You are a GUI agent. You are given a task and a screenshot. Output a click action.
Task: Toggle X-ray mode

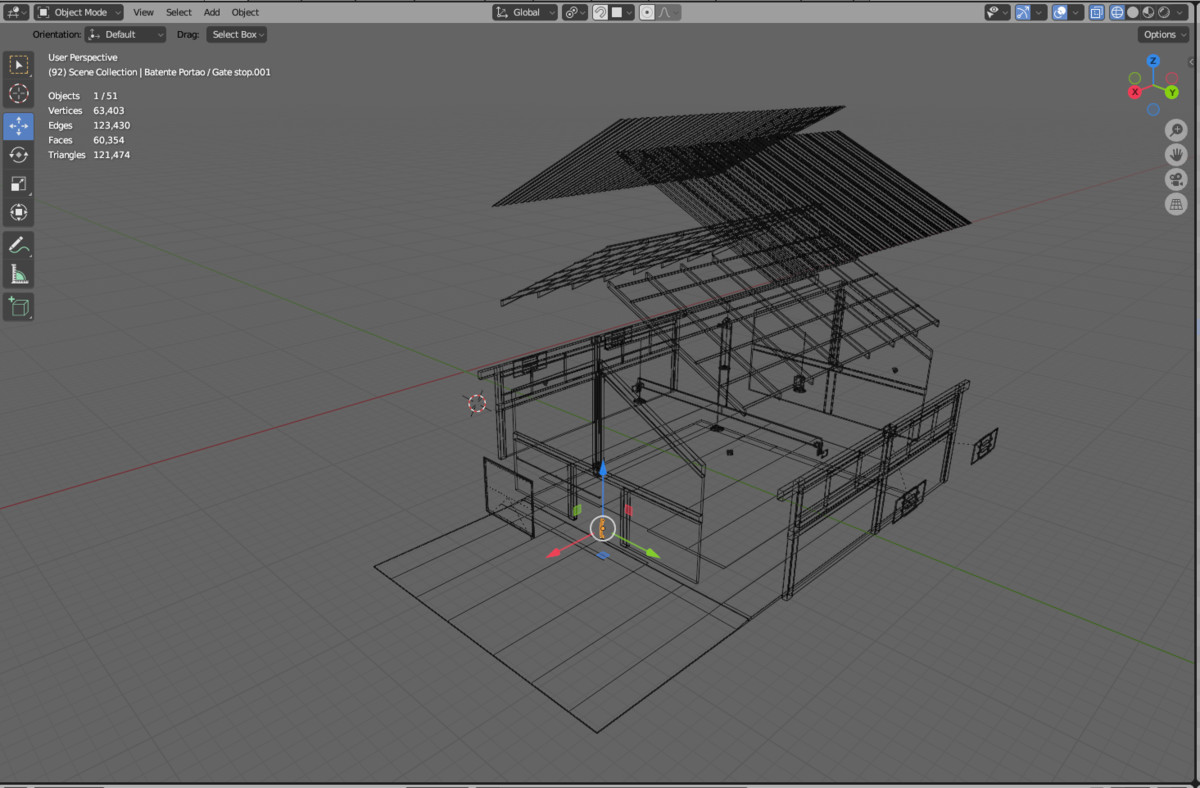click(x=1096, y=12)
